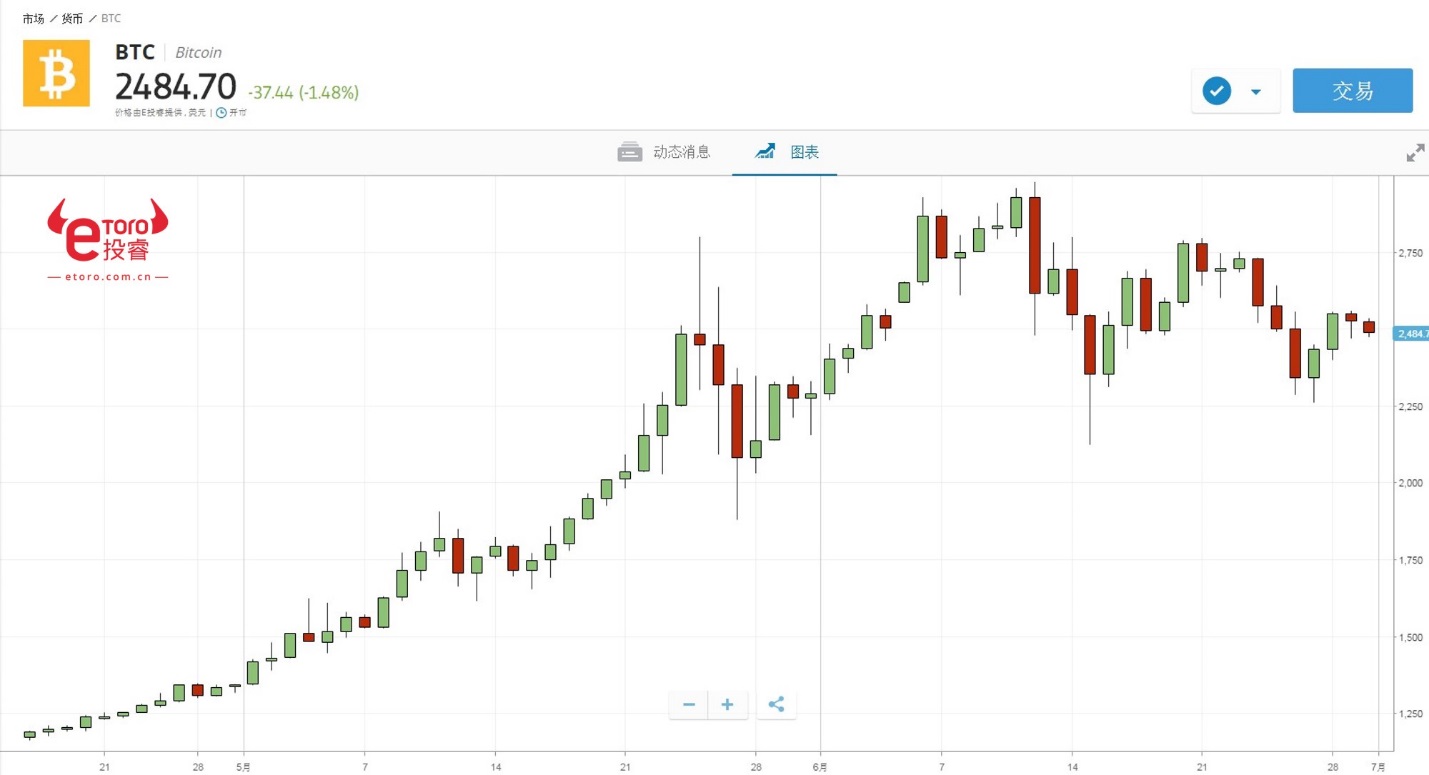1429x775 pixels.
Task: Click the 5月 label on the date axis
Action: coord(244,767)
